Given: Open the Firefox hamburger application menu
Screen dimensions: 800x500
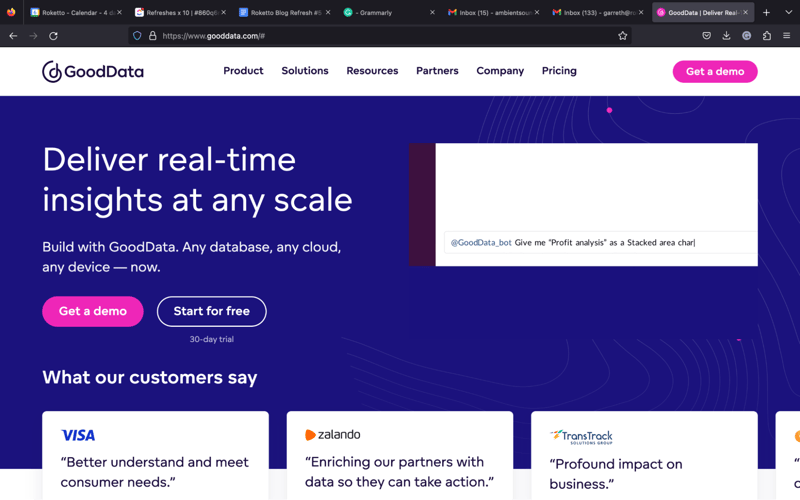Looking at the screenshot, I should pyautogui.click(x=787, y=36).
